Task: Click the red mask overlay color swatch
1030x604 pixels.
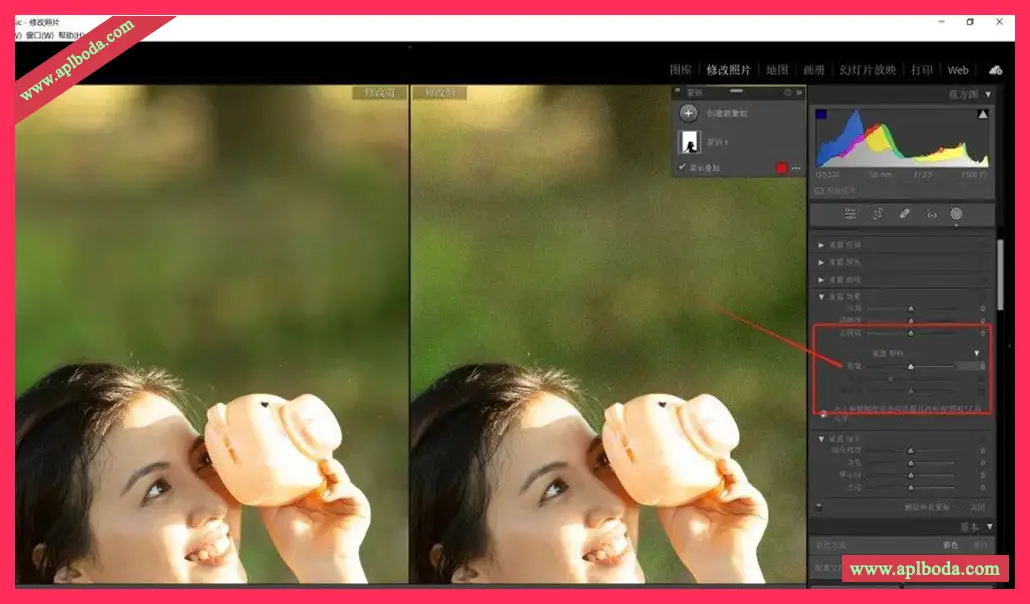Action: click(781, 168)
